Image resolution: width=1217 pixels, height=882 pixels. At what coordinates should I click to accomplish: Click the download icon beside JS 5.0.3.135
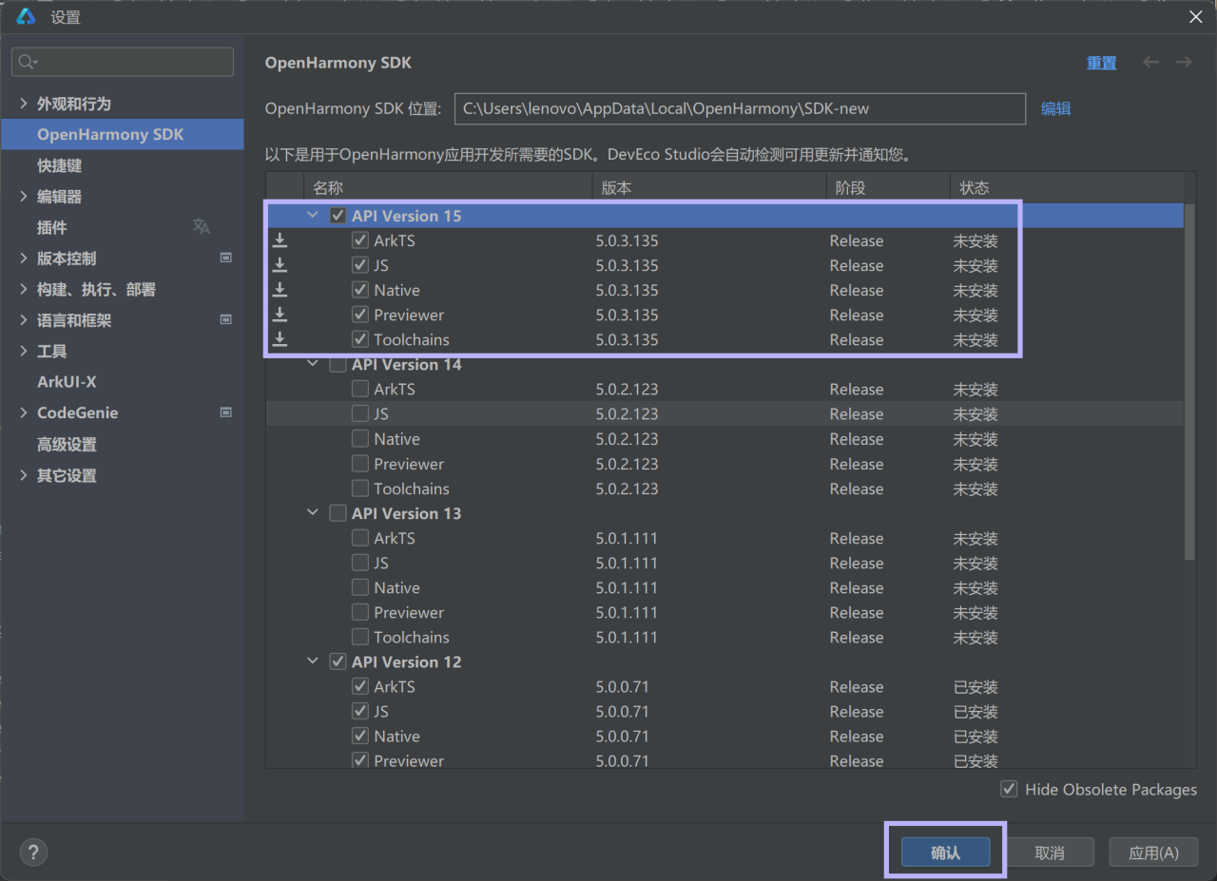(280, 265)
